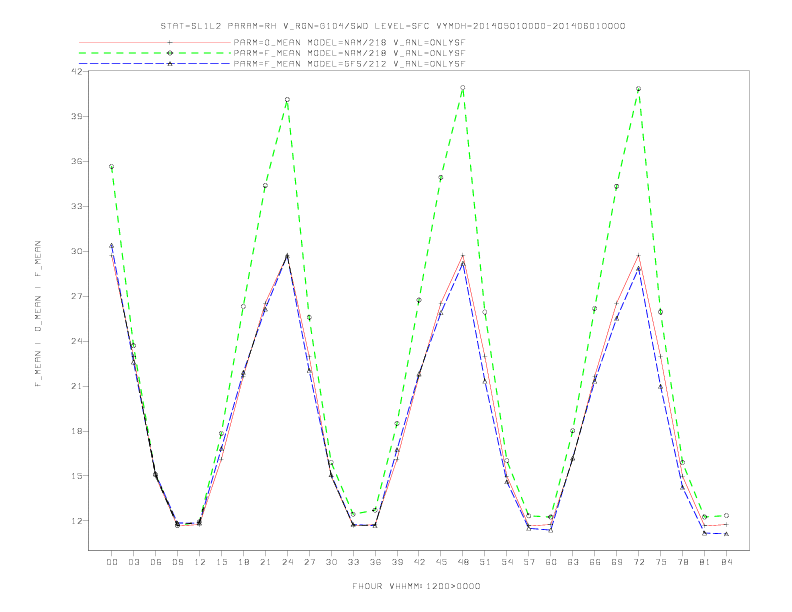Click blue triangle data point at hour 84

[x=726, y=534]
